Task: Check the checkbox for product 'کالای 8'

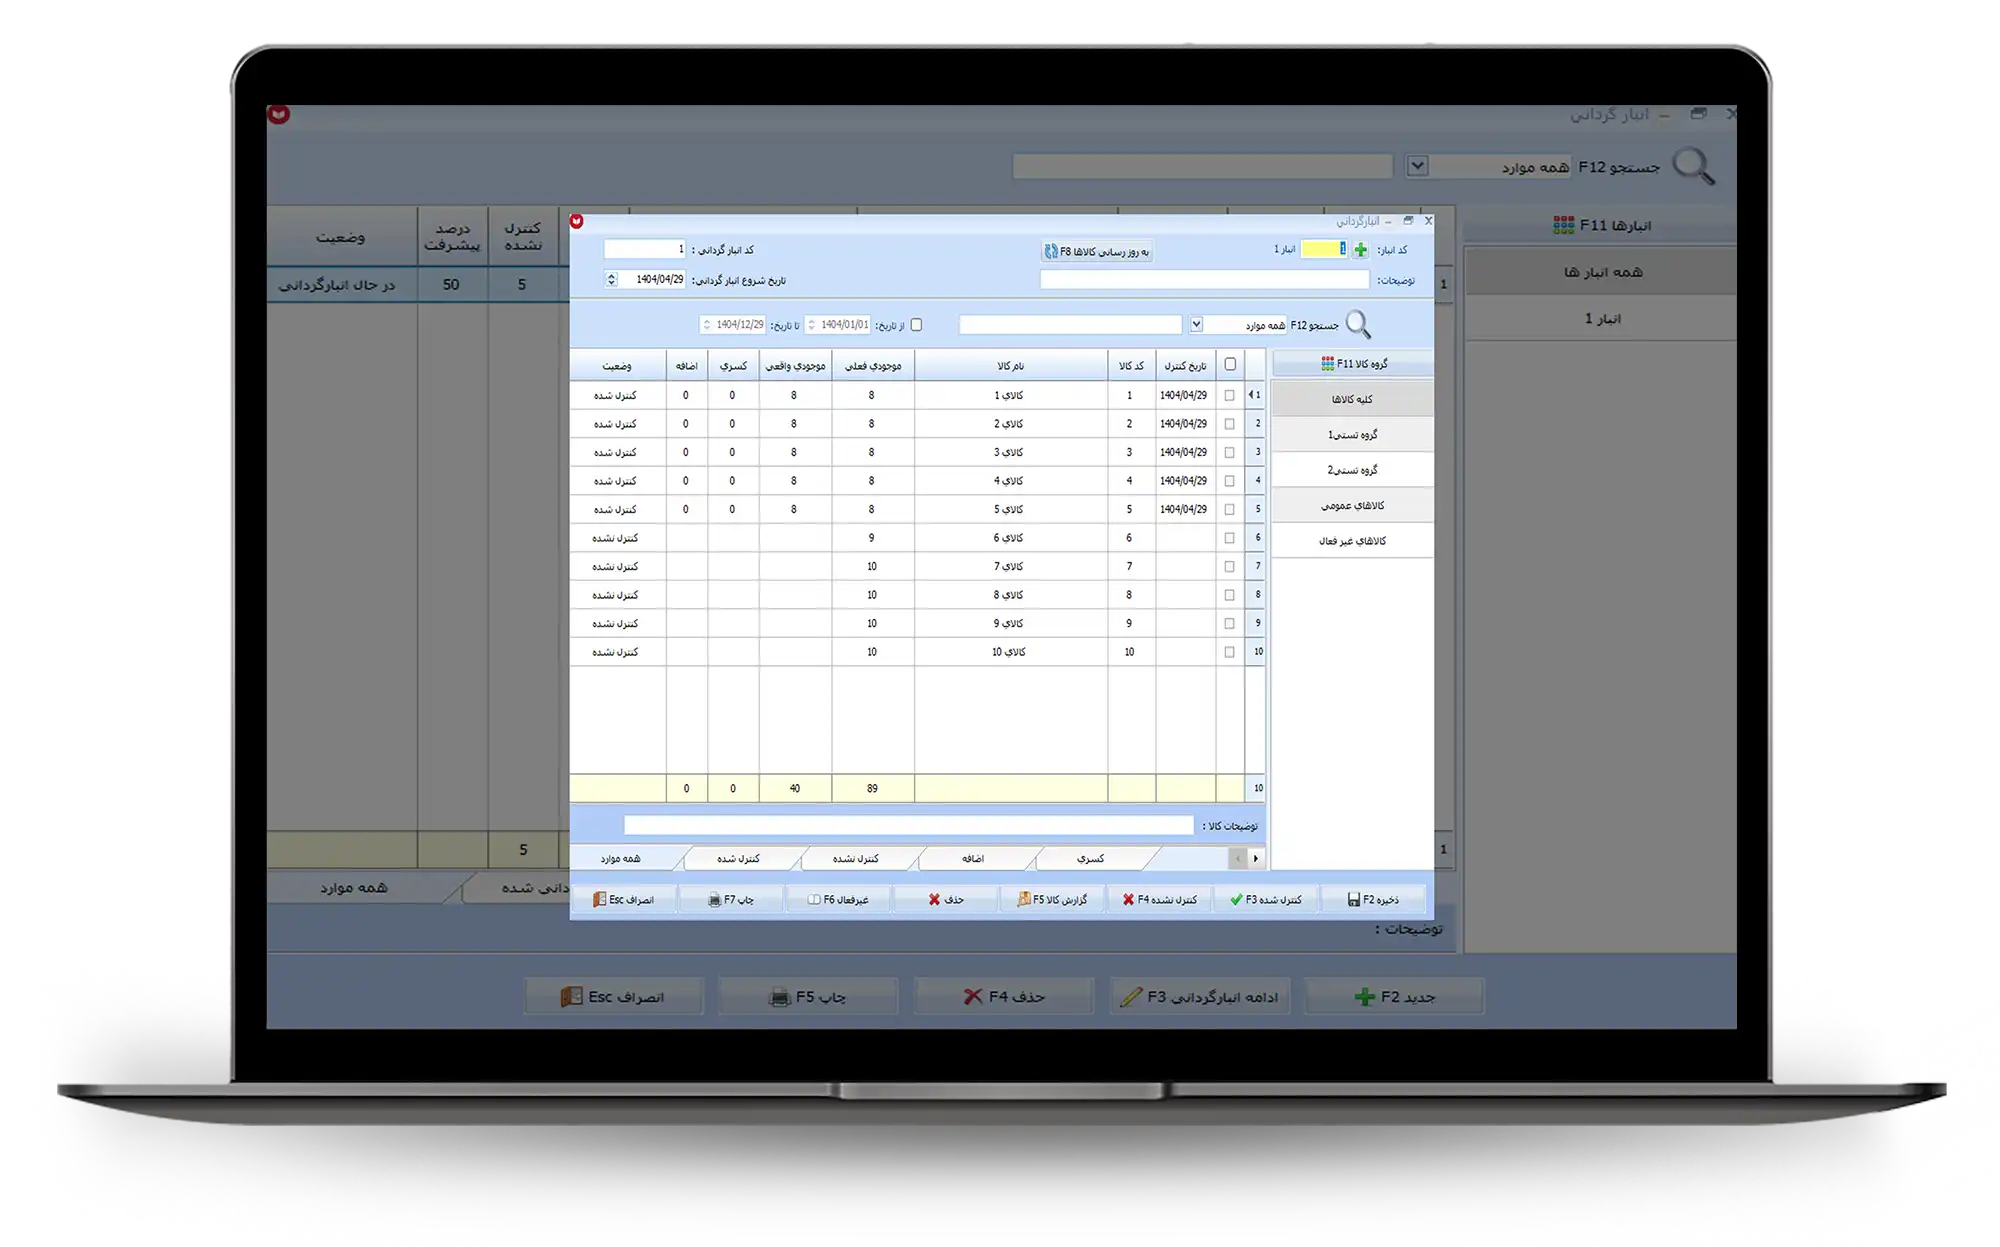Action: point(1230,595)
